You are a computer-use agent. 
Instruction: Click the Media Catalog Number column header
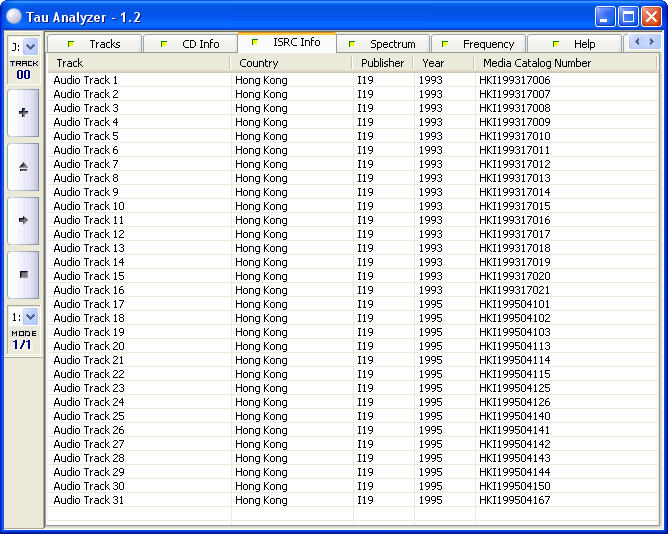[565, 63]
